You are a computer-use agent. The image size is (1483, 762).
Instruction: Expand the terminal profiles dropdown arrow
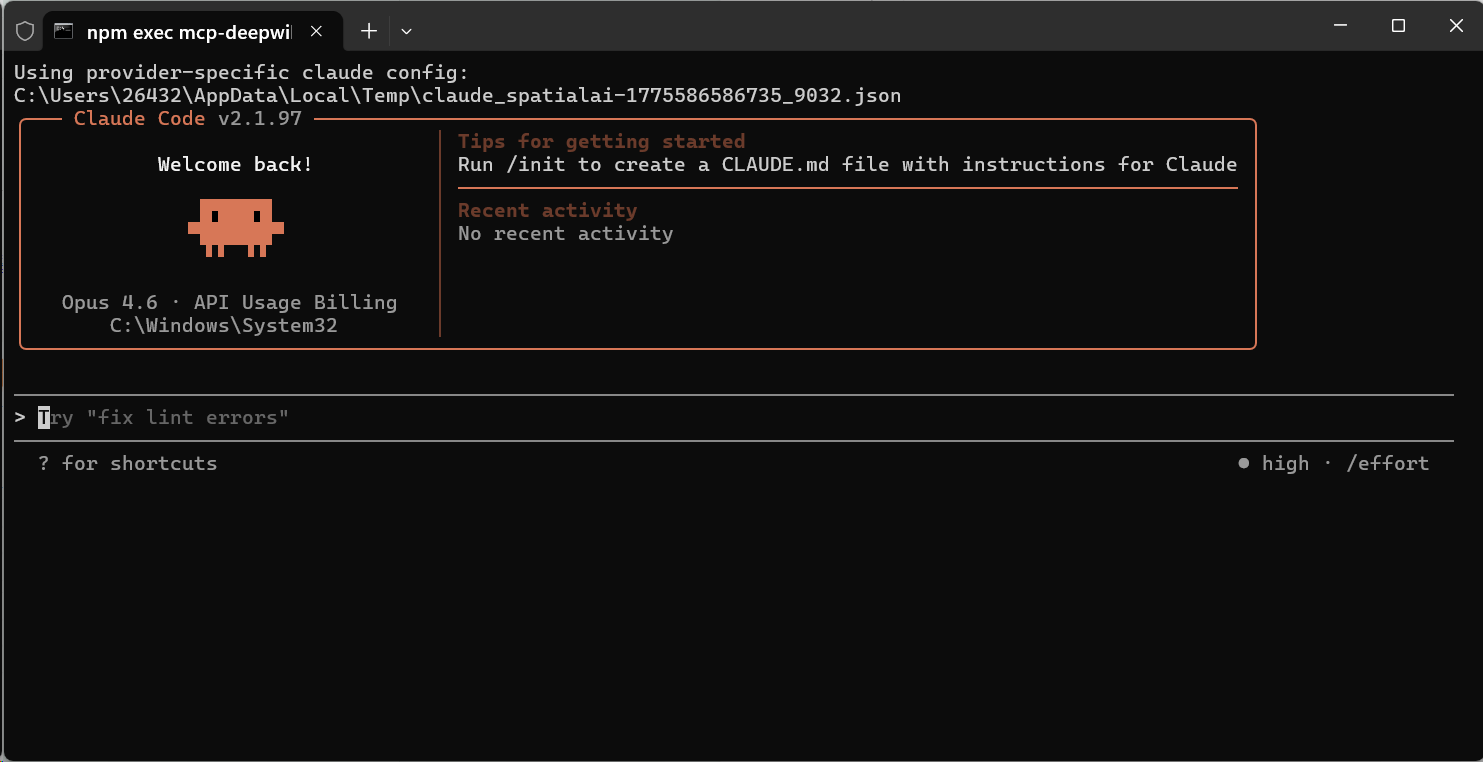[406, 31]
